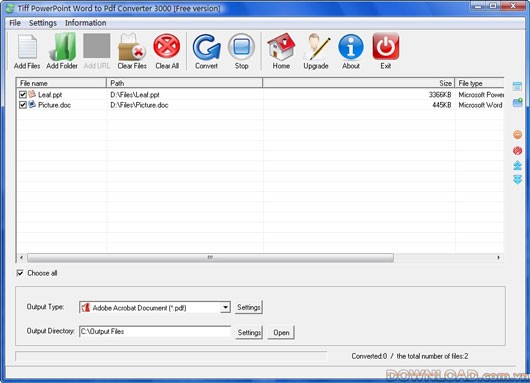The image size is (530, 383).
Task: Sort by File type column header
Action: [x=479, y=83]
